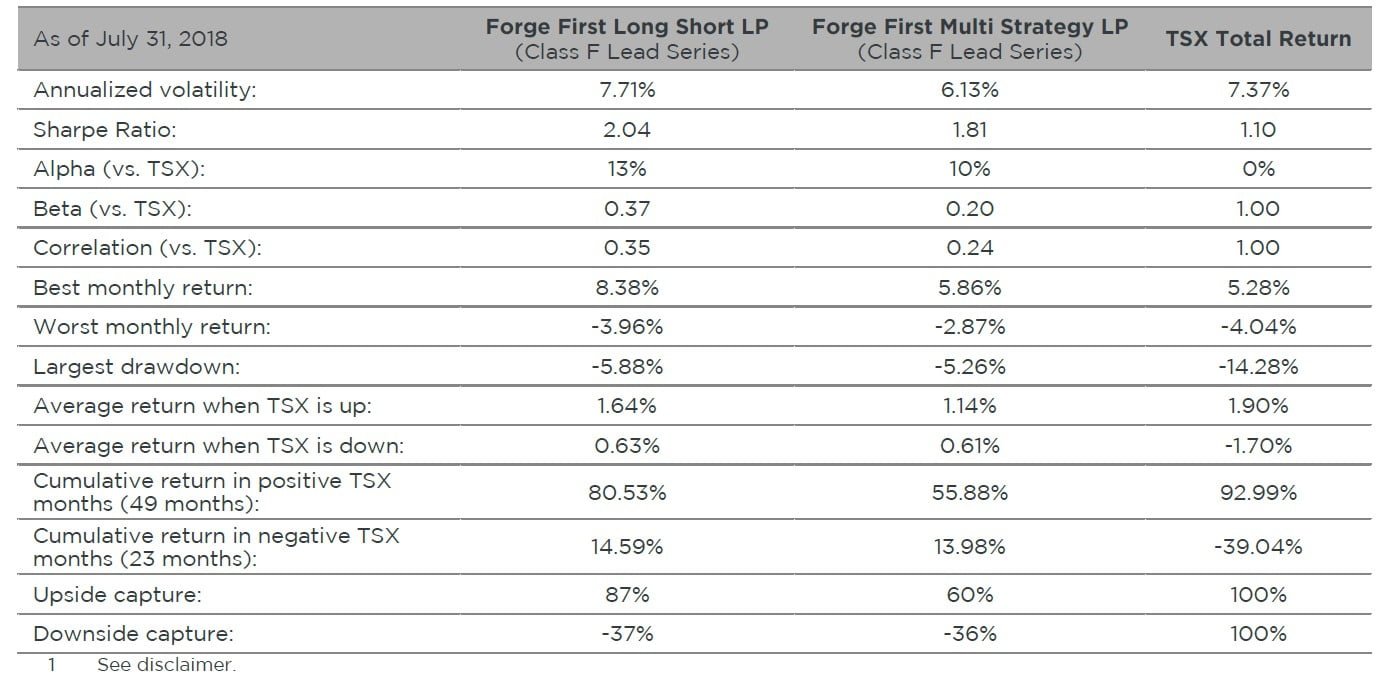Viewport: 1392px width, 679px height.
Task: Select the Forge First Multi Strategy LP header
Action: click(x=969, y=39)
